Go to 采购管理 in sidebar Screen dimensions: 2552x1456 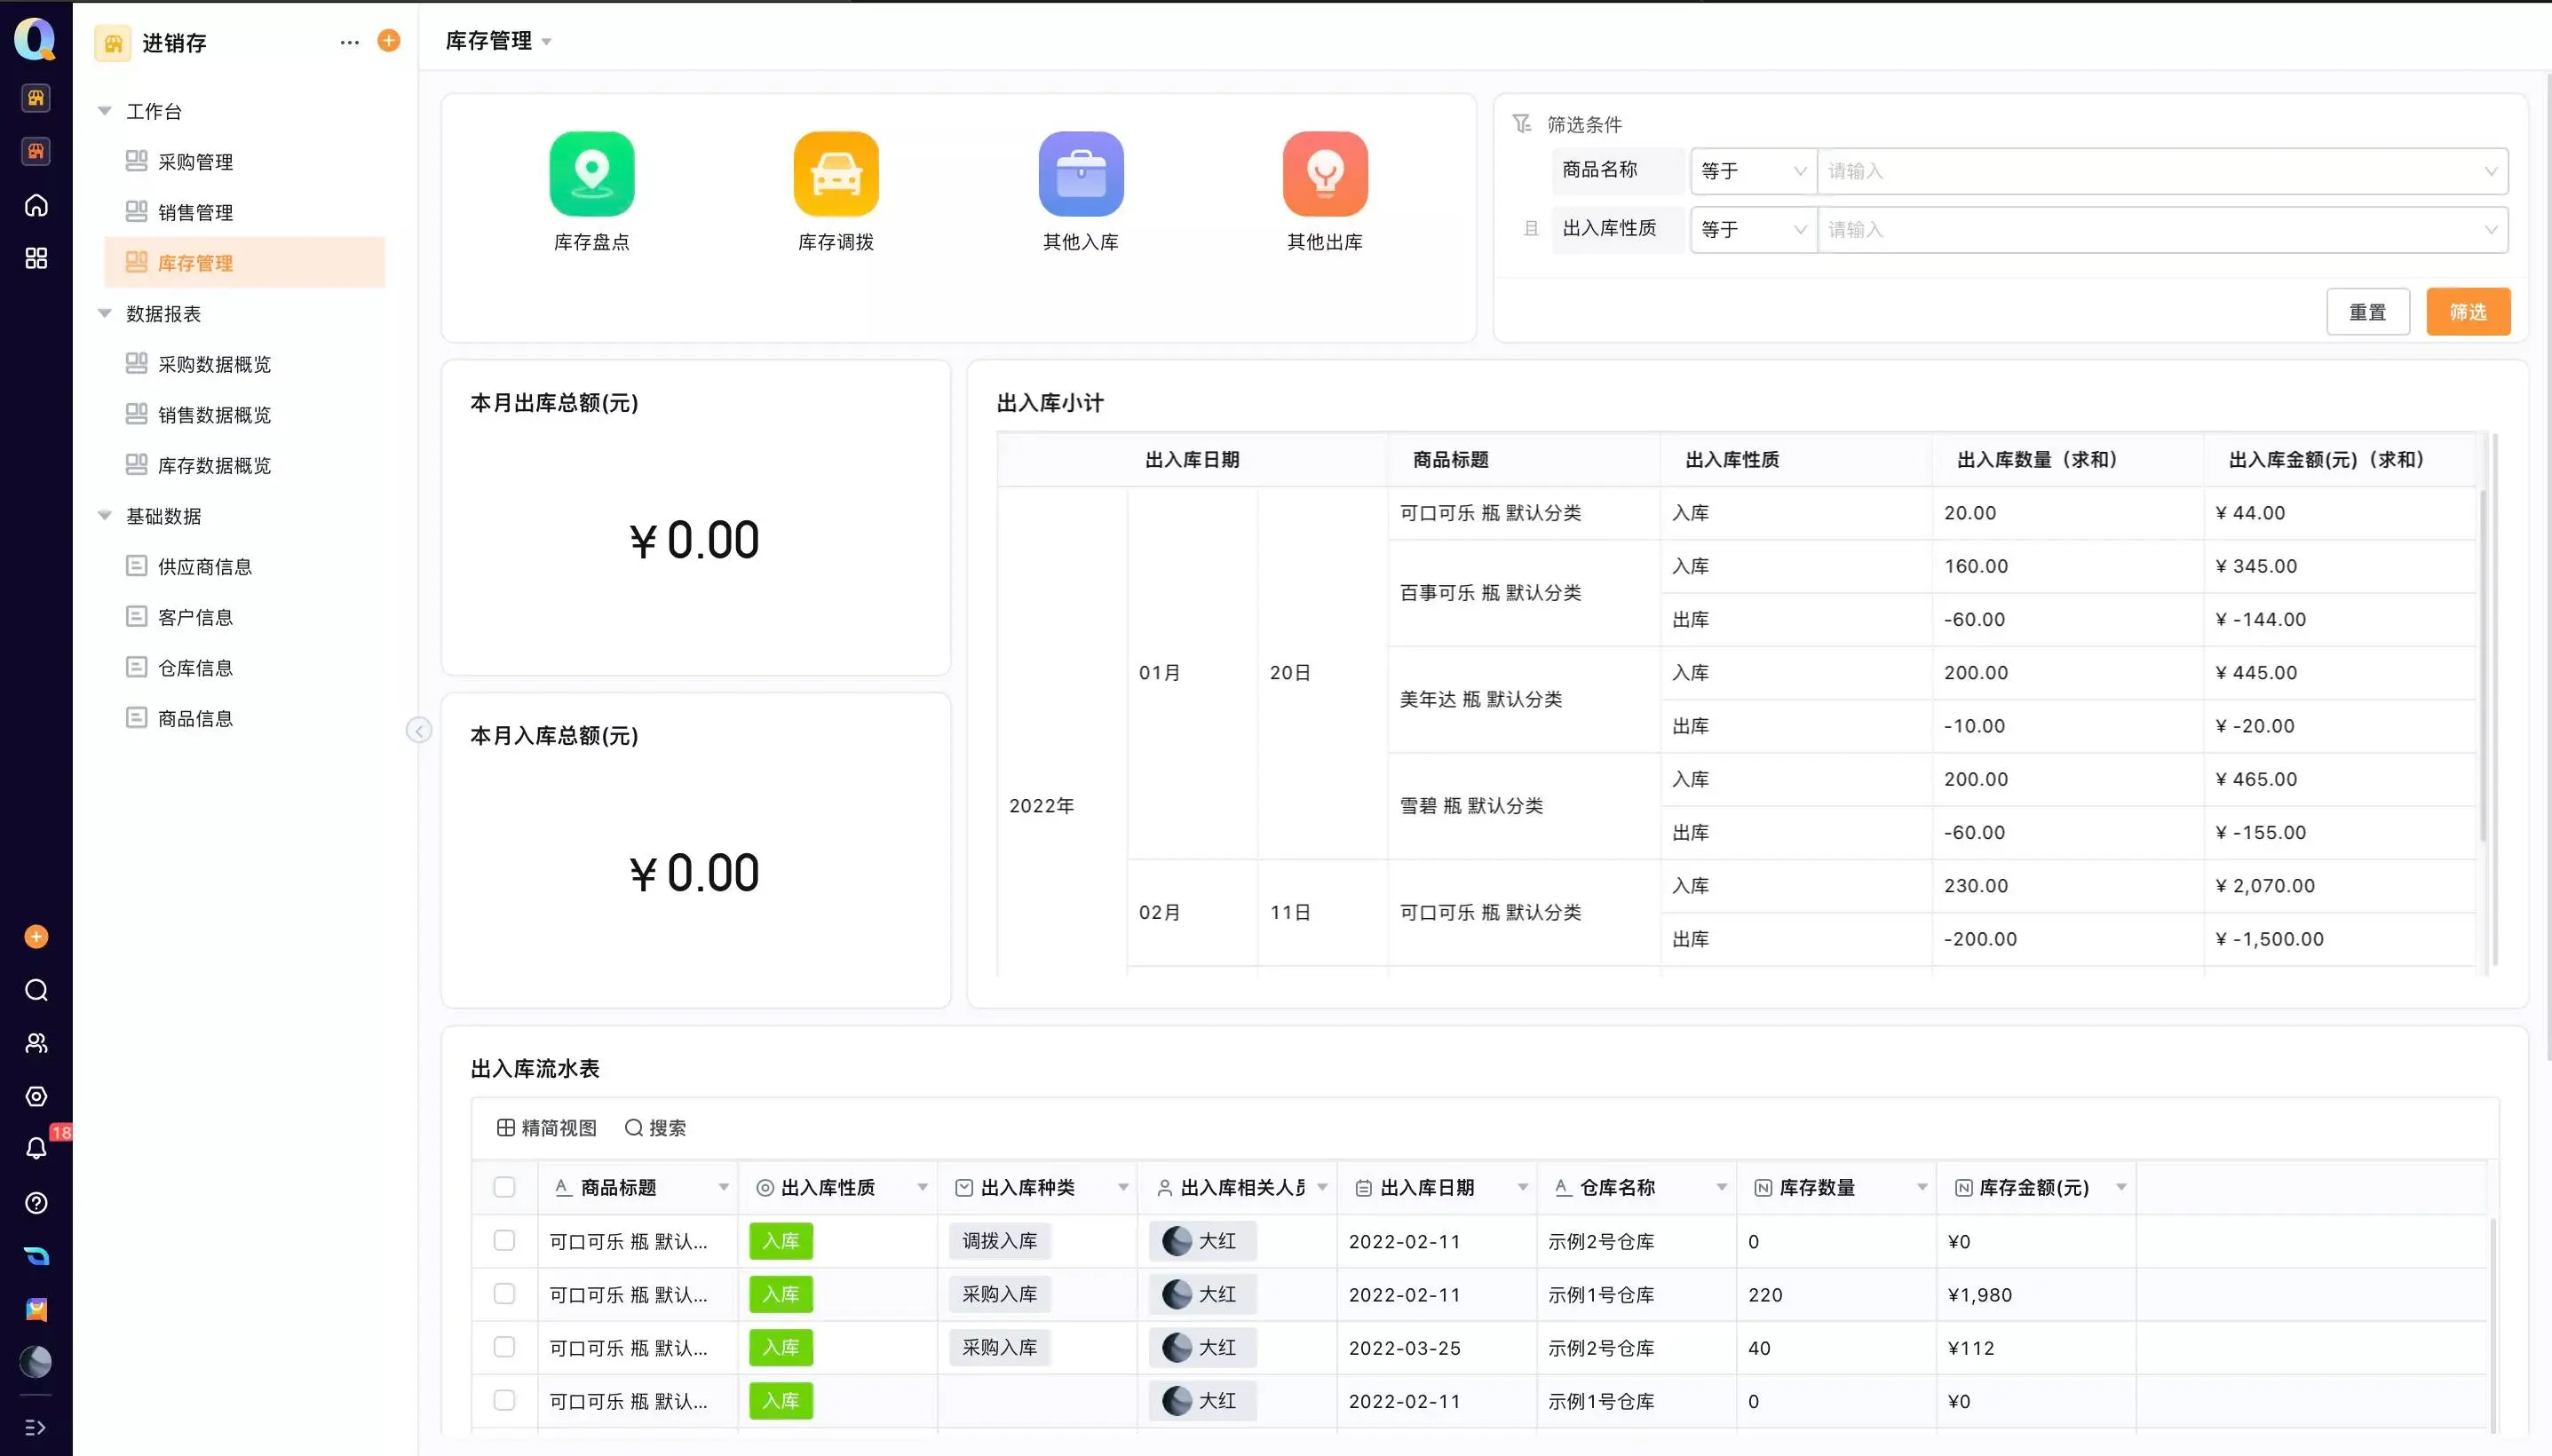(195, 162)
